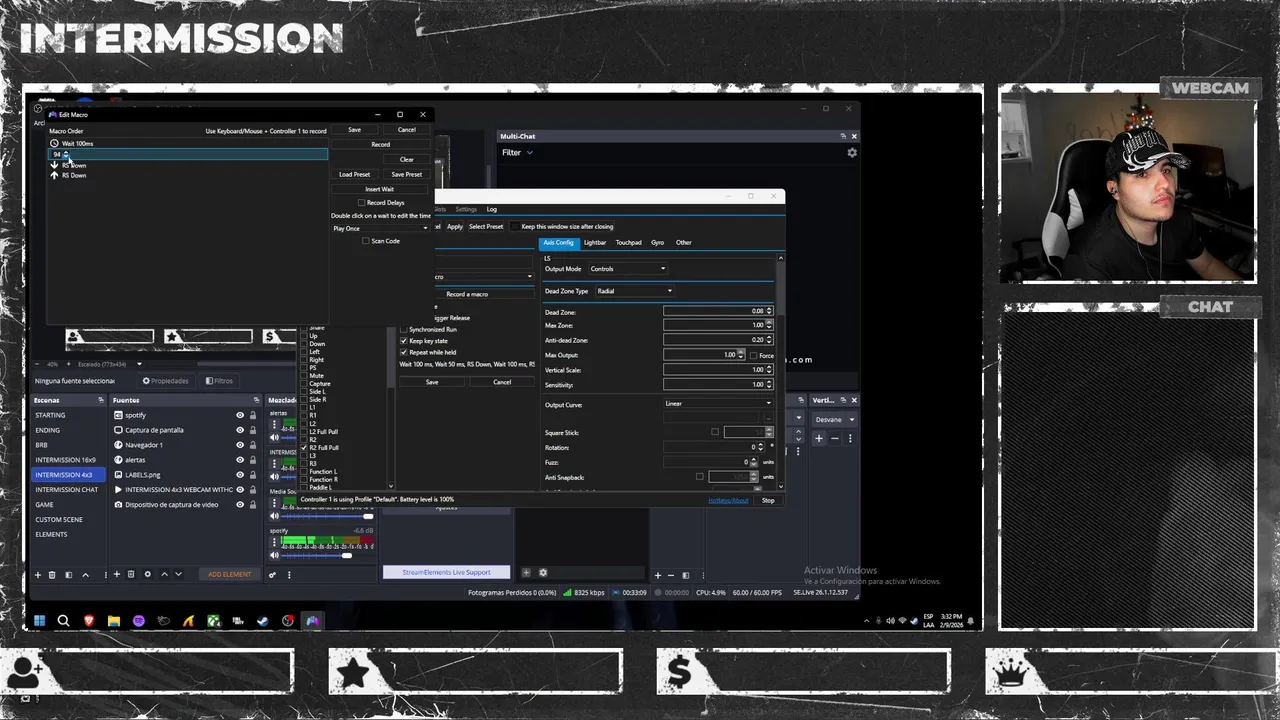Open the Dead Zone Type Radial dropdown

pos(634,291)
